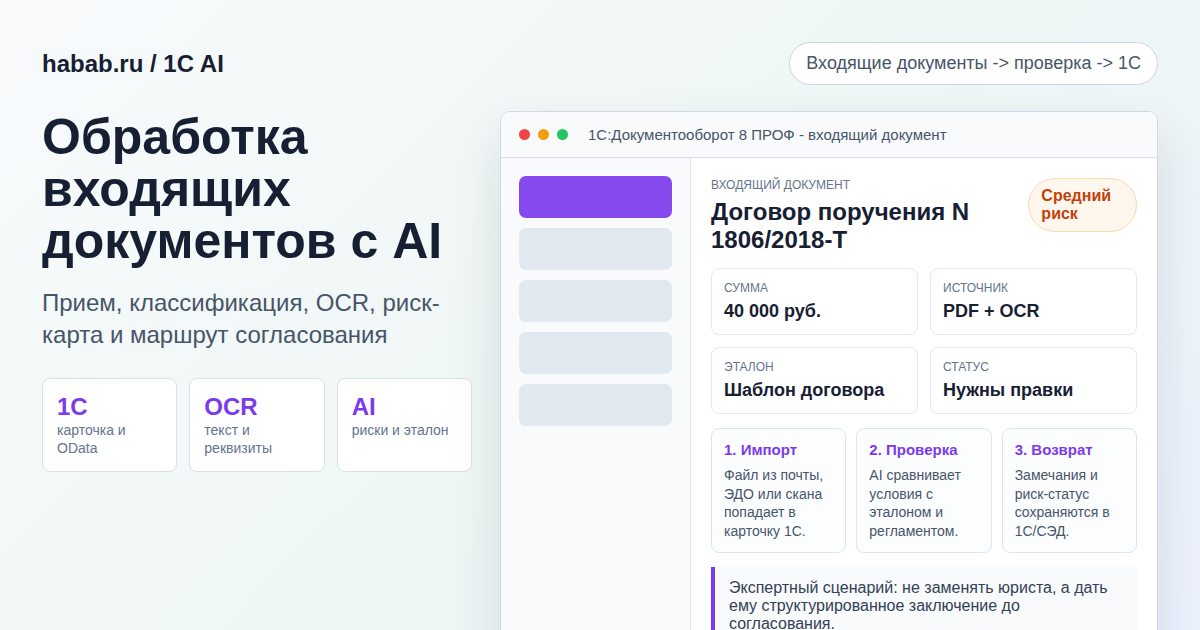The width and height of the screenshot is (1200, 630).
Task: Click the green window maximize dot
Action: [562, 135]
